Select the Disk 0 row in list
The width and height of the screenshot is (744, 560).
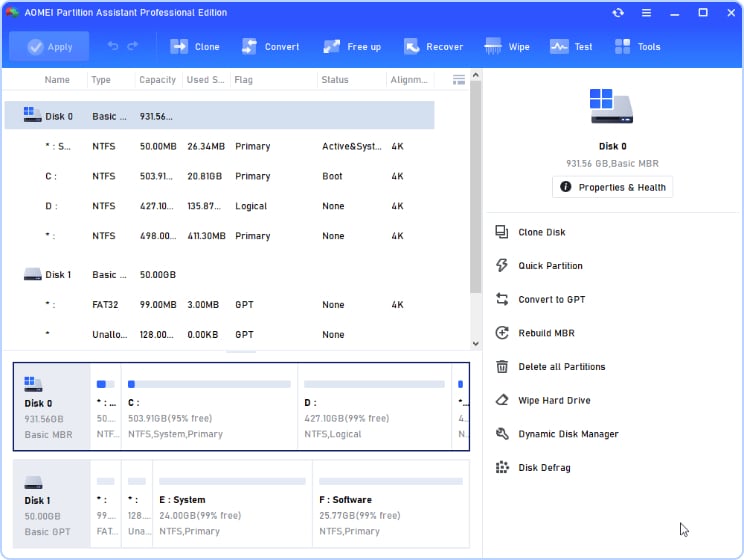[x=219, y=115]
